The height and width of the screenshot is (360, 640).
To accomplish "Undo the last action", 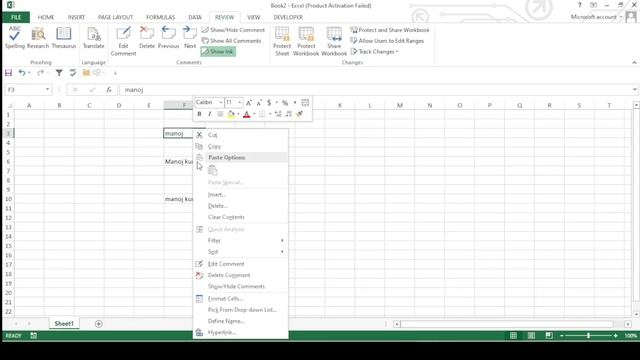I will pyautogui.click(x=22, y=73).
